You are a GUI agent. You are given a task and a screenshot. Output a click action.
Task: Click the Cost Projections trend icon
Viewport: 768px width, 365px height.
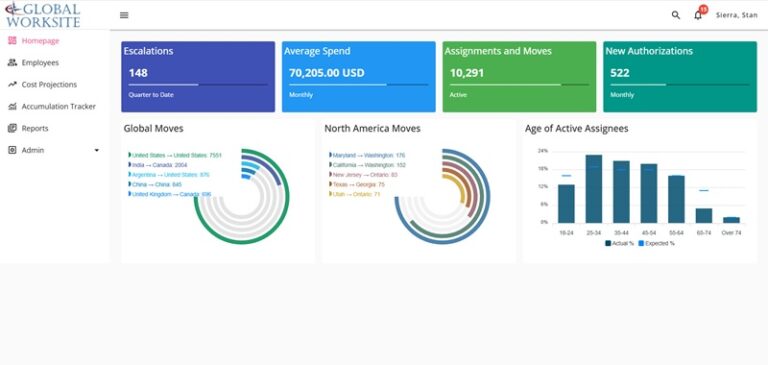12,84
